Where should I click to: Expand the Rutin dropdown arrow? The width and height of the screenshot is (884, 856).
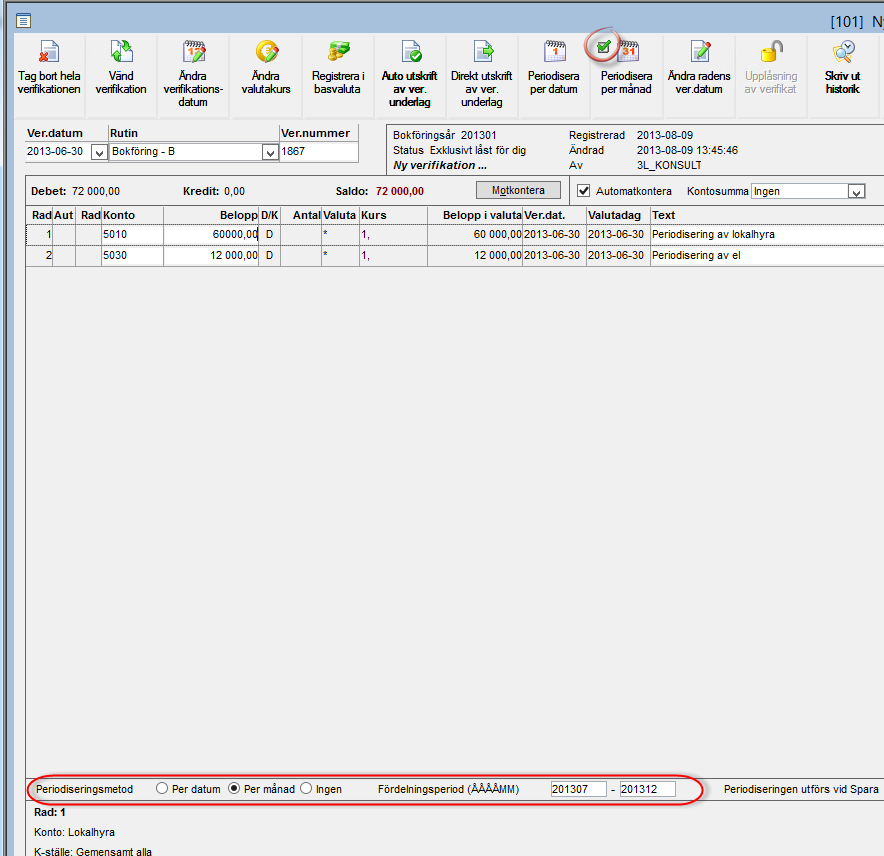coord(270,153)
